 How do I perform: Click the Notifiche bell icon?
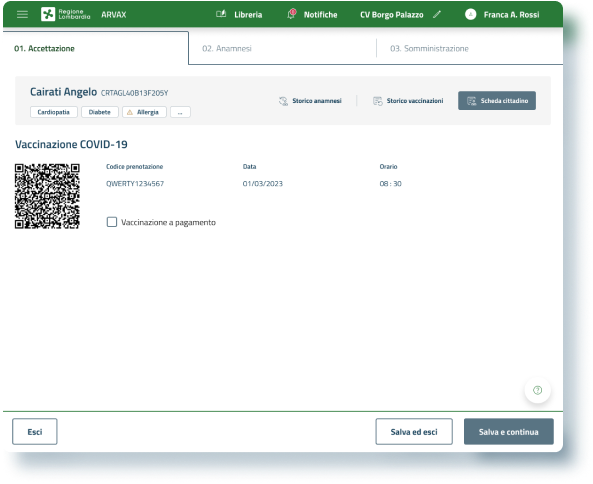291,14
